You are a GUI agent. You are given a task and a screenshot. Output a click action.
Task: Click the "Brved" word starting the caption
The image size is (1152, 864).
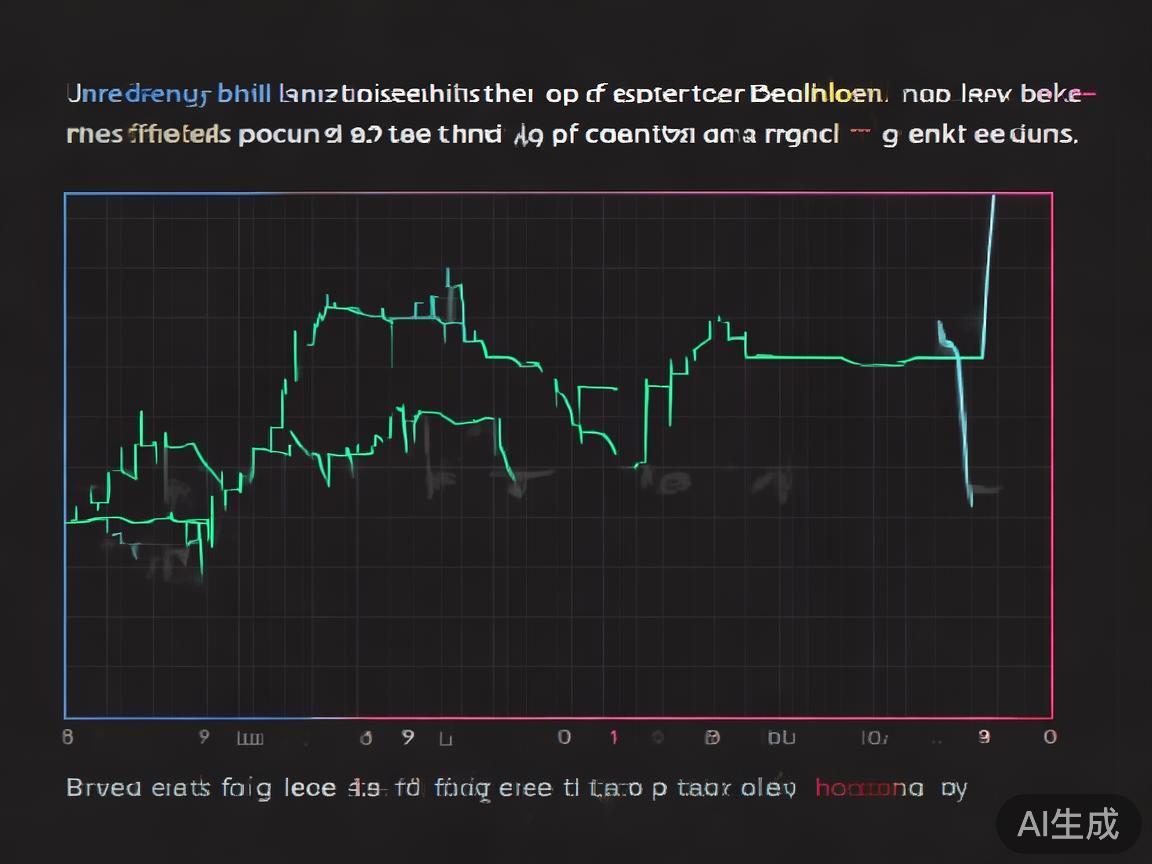click(102, 788)
